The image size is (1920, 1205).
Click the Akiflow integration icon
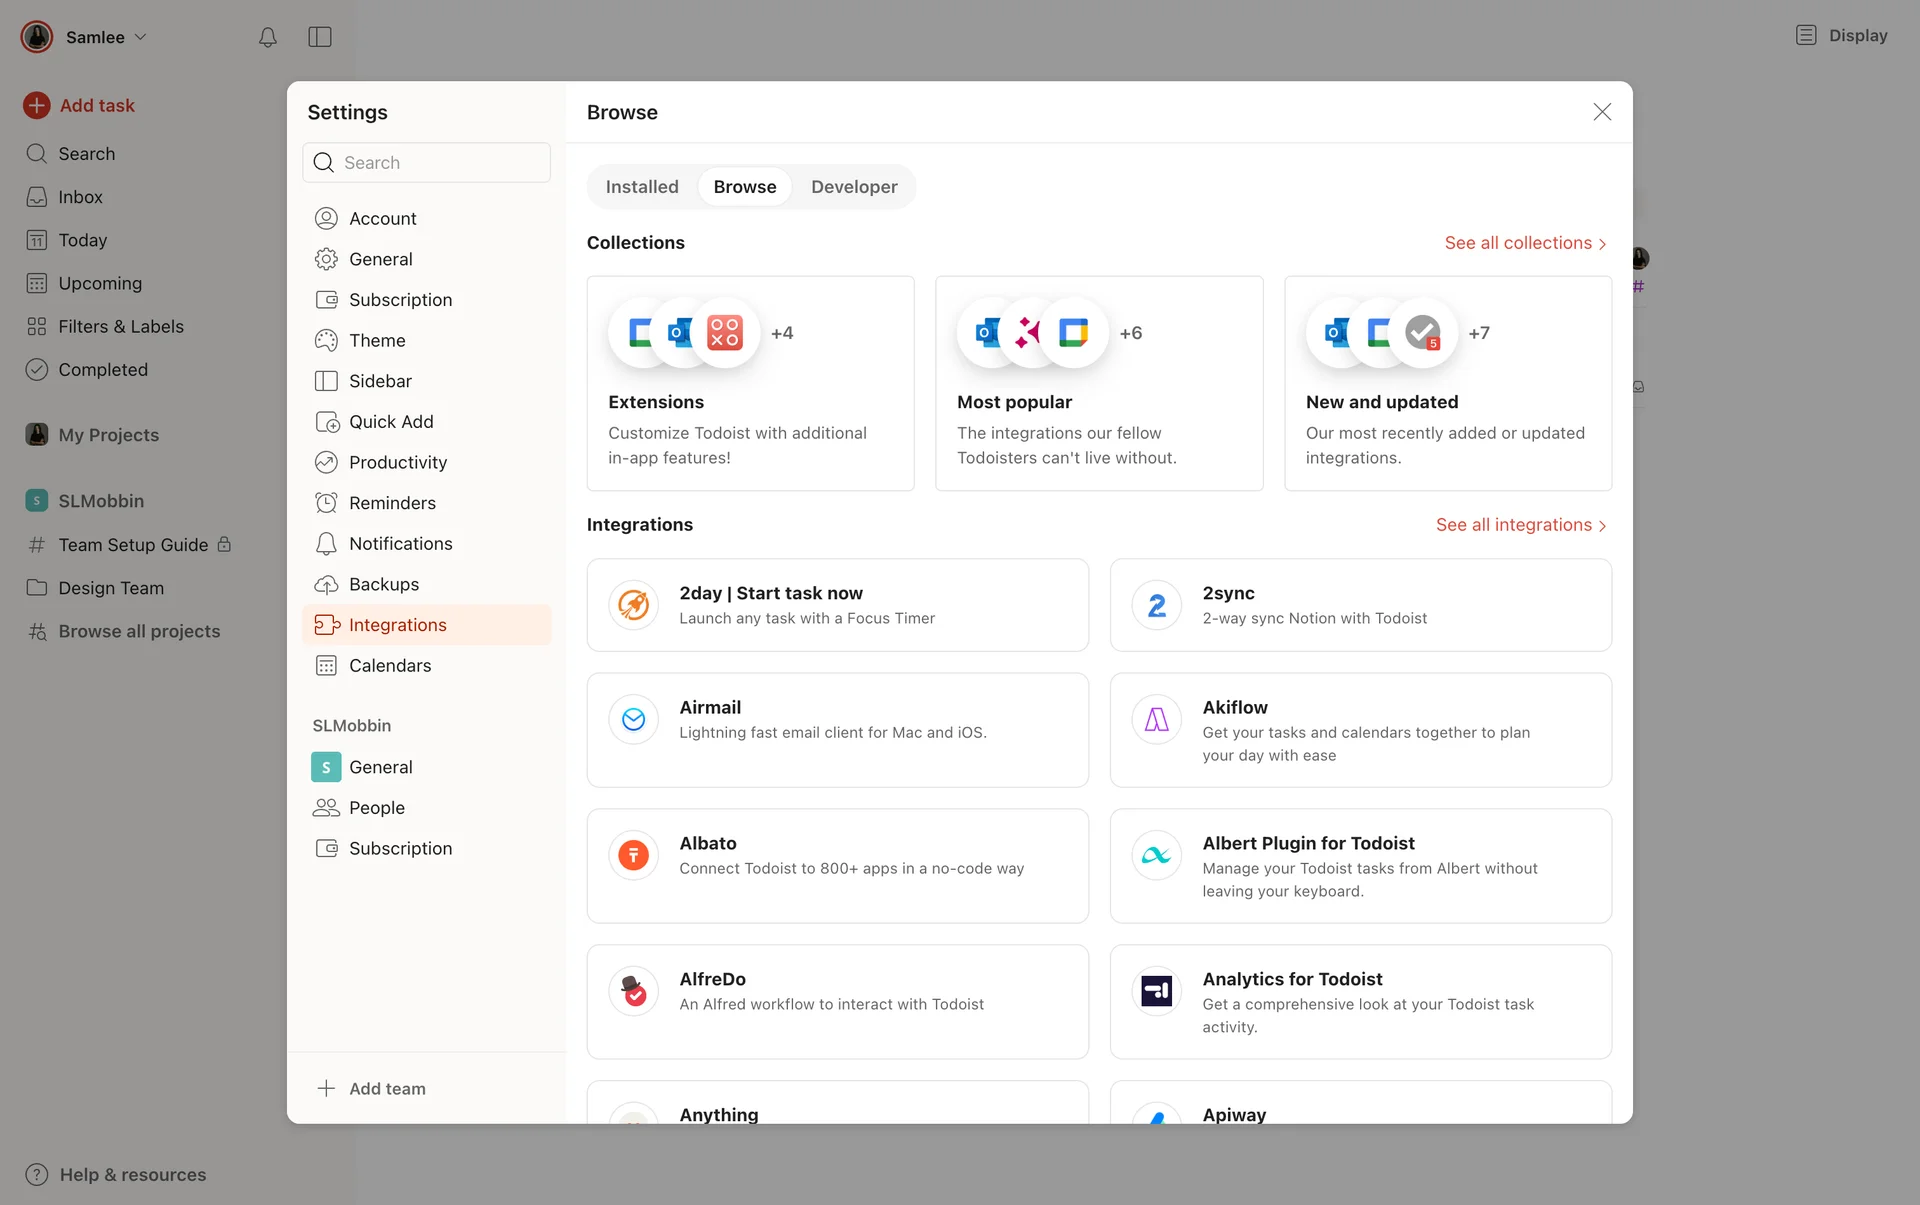[1156, 719]
